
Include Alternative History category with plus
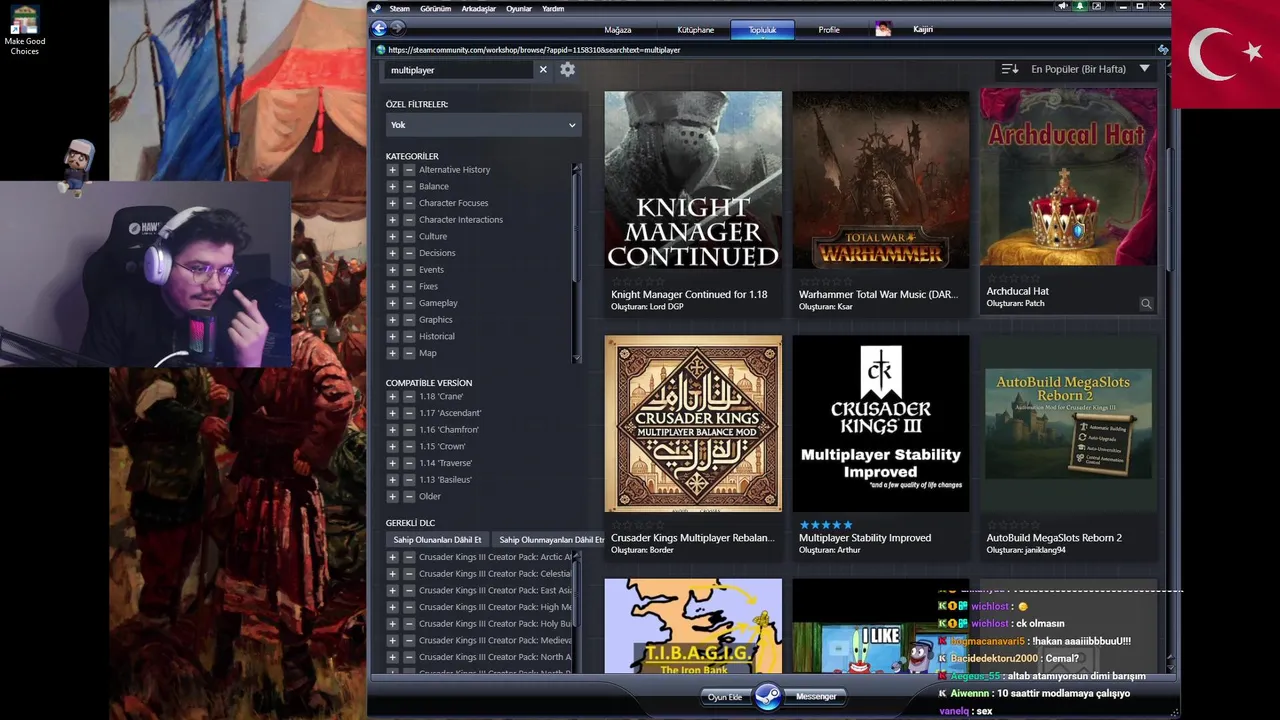tap(392, 170)
